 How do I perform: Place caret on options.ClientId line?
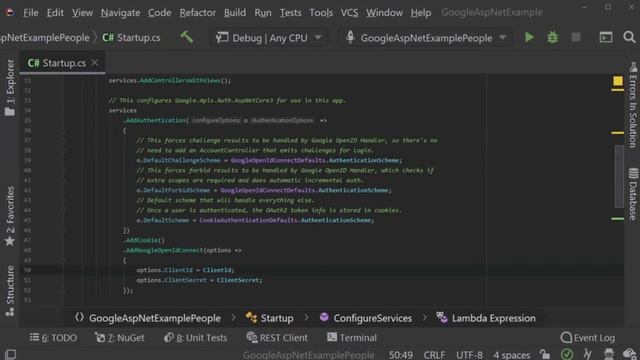(185, 270)
